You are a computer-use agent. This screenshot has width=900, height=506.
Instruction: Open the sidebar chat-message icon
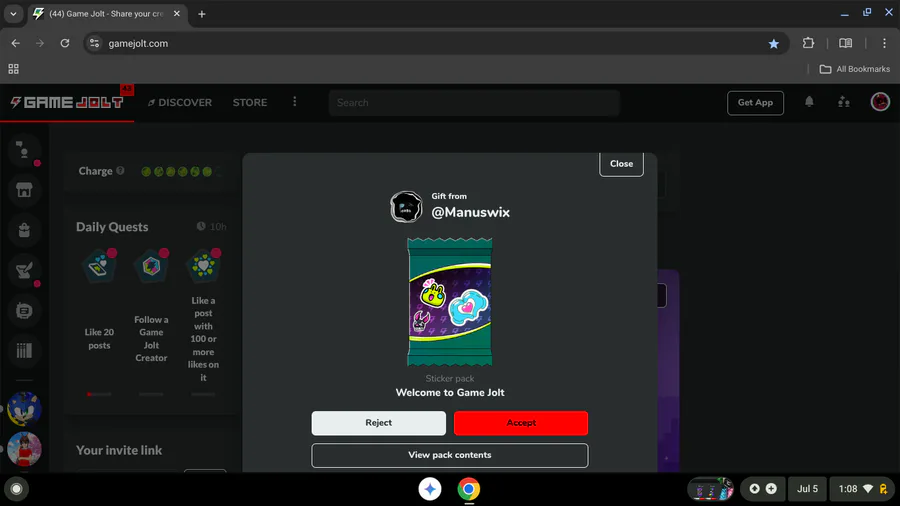coord(24,310)
